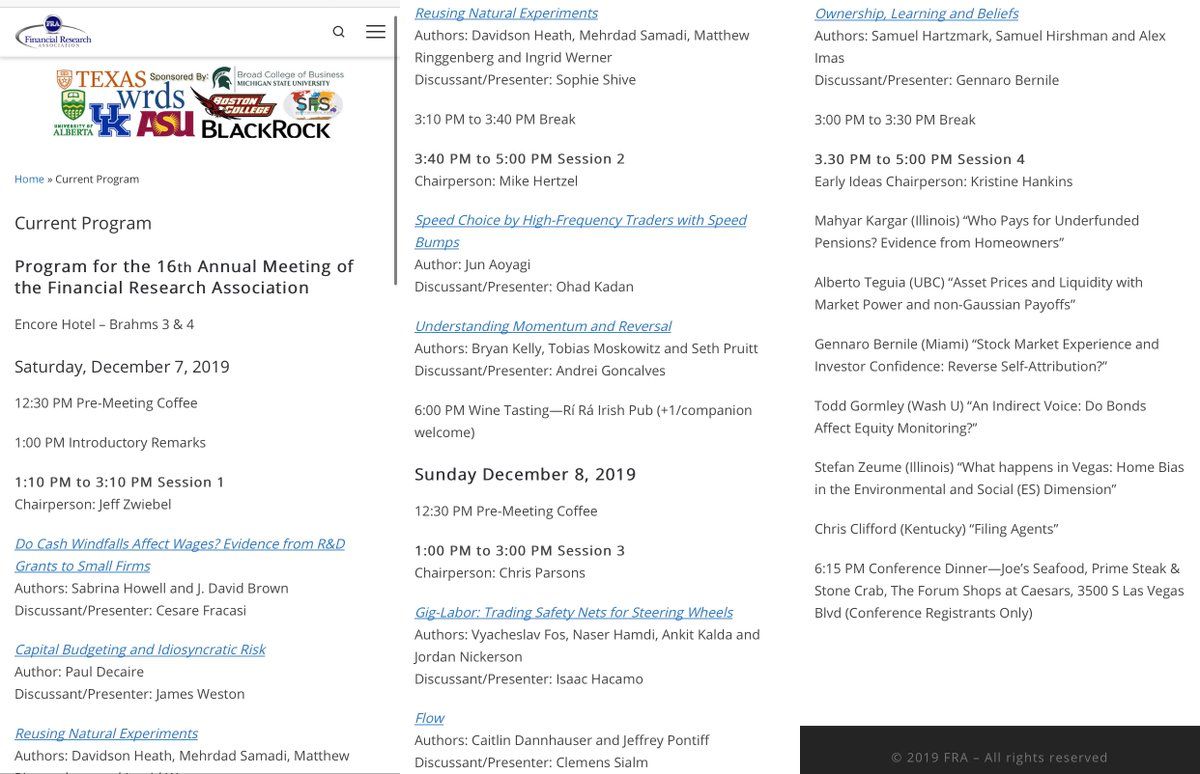Open the hamburger navigation menu

(376, 32)
